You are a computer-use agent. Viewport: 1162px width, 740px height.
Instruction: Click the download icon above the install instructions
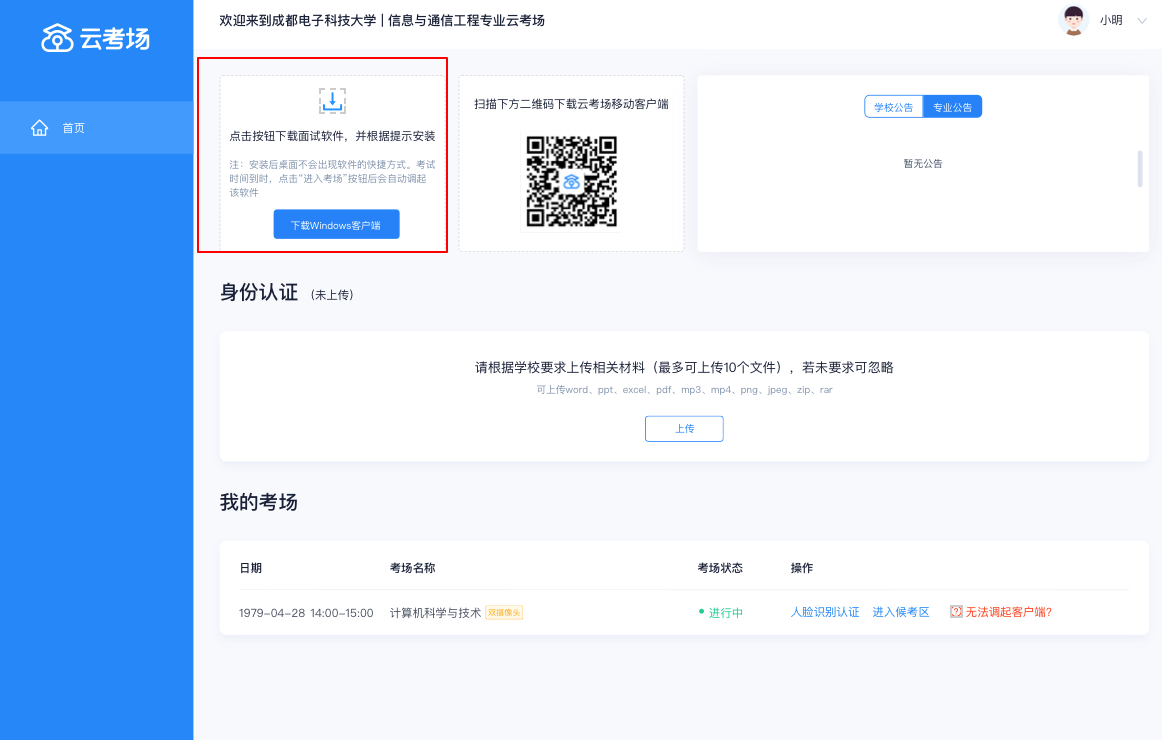pos(332,100)
